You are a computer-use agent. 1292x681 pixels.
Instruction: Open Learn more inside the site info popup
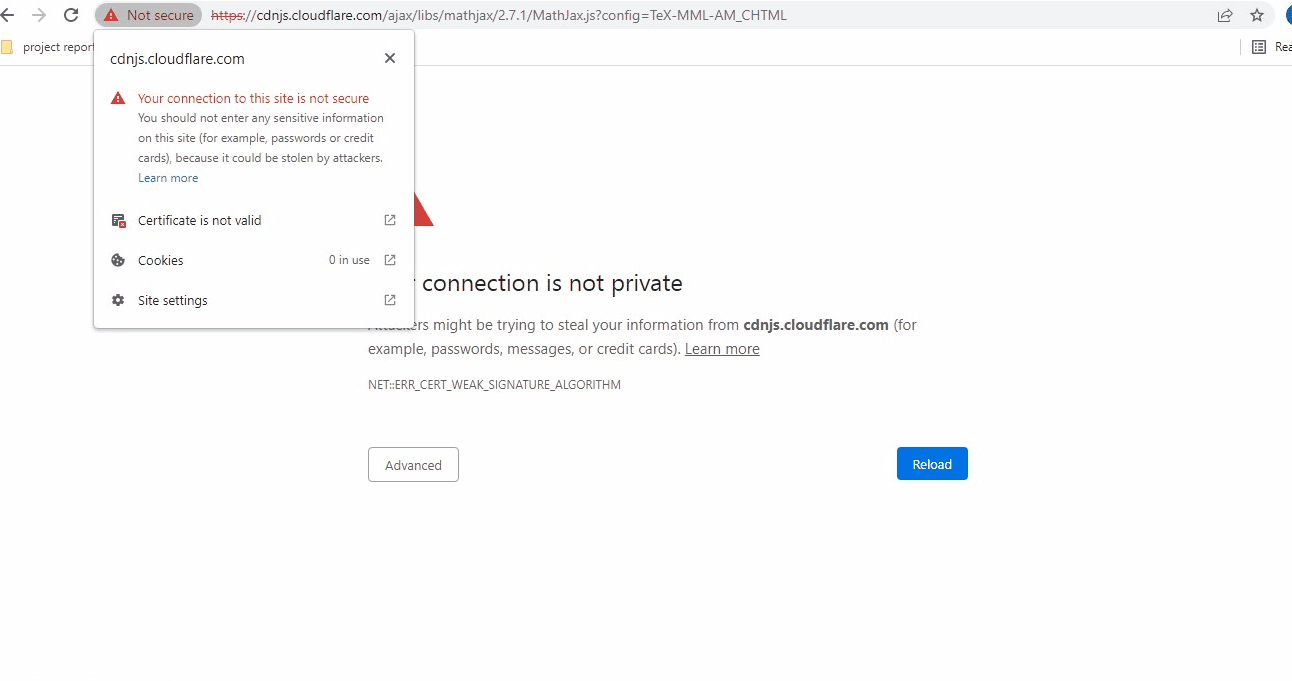pyautogui.click(x=167, y=177)
